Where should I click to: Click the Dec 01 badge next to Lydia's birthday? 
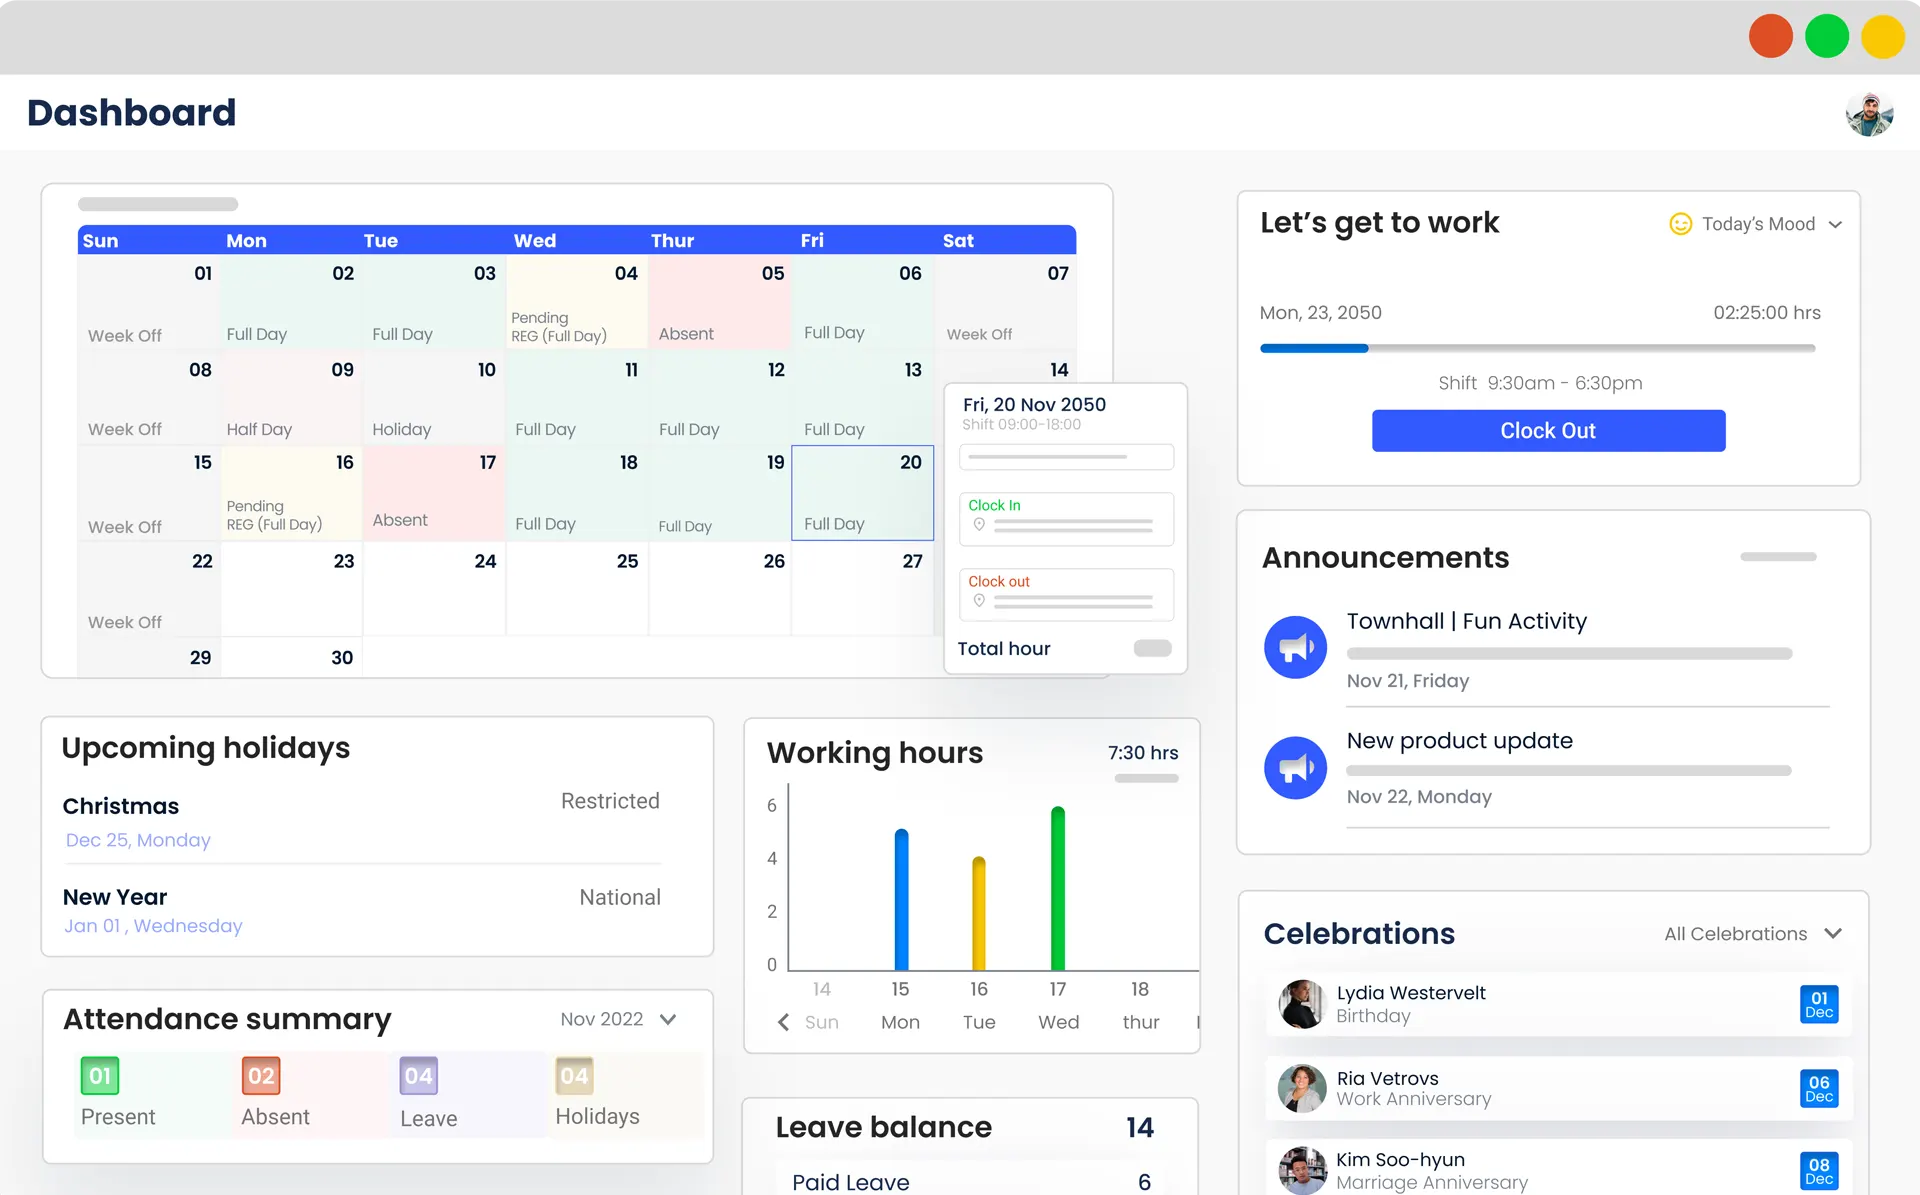(x=1820, y=1004)
